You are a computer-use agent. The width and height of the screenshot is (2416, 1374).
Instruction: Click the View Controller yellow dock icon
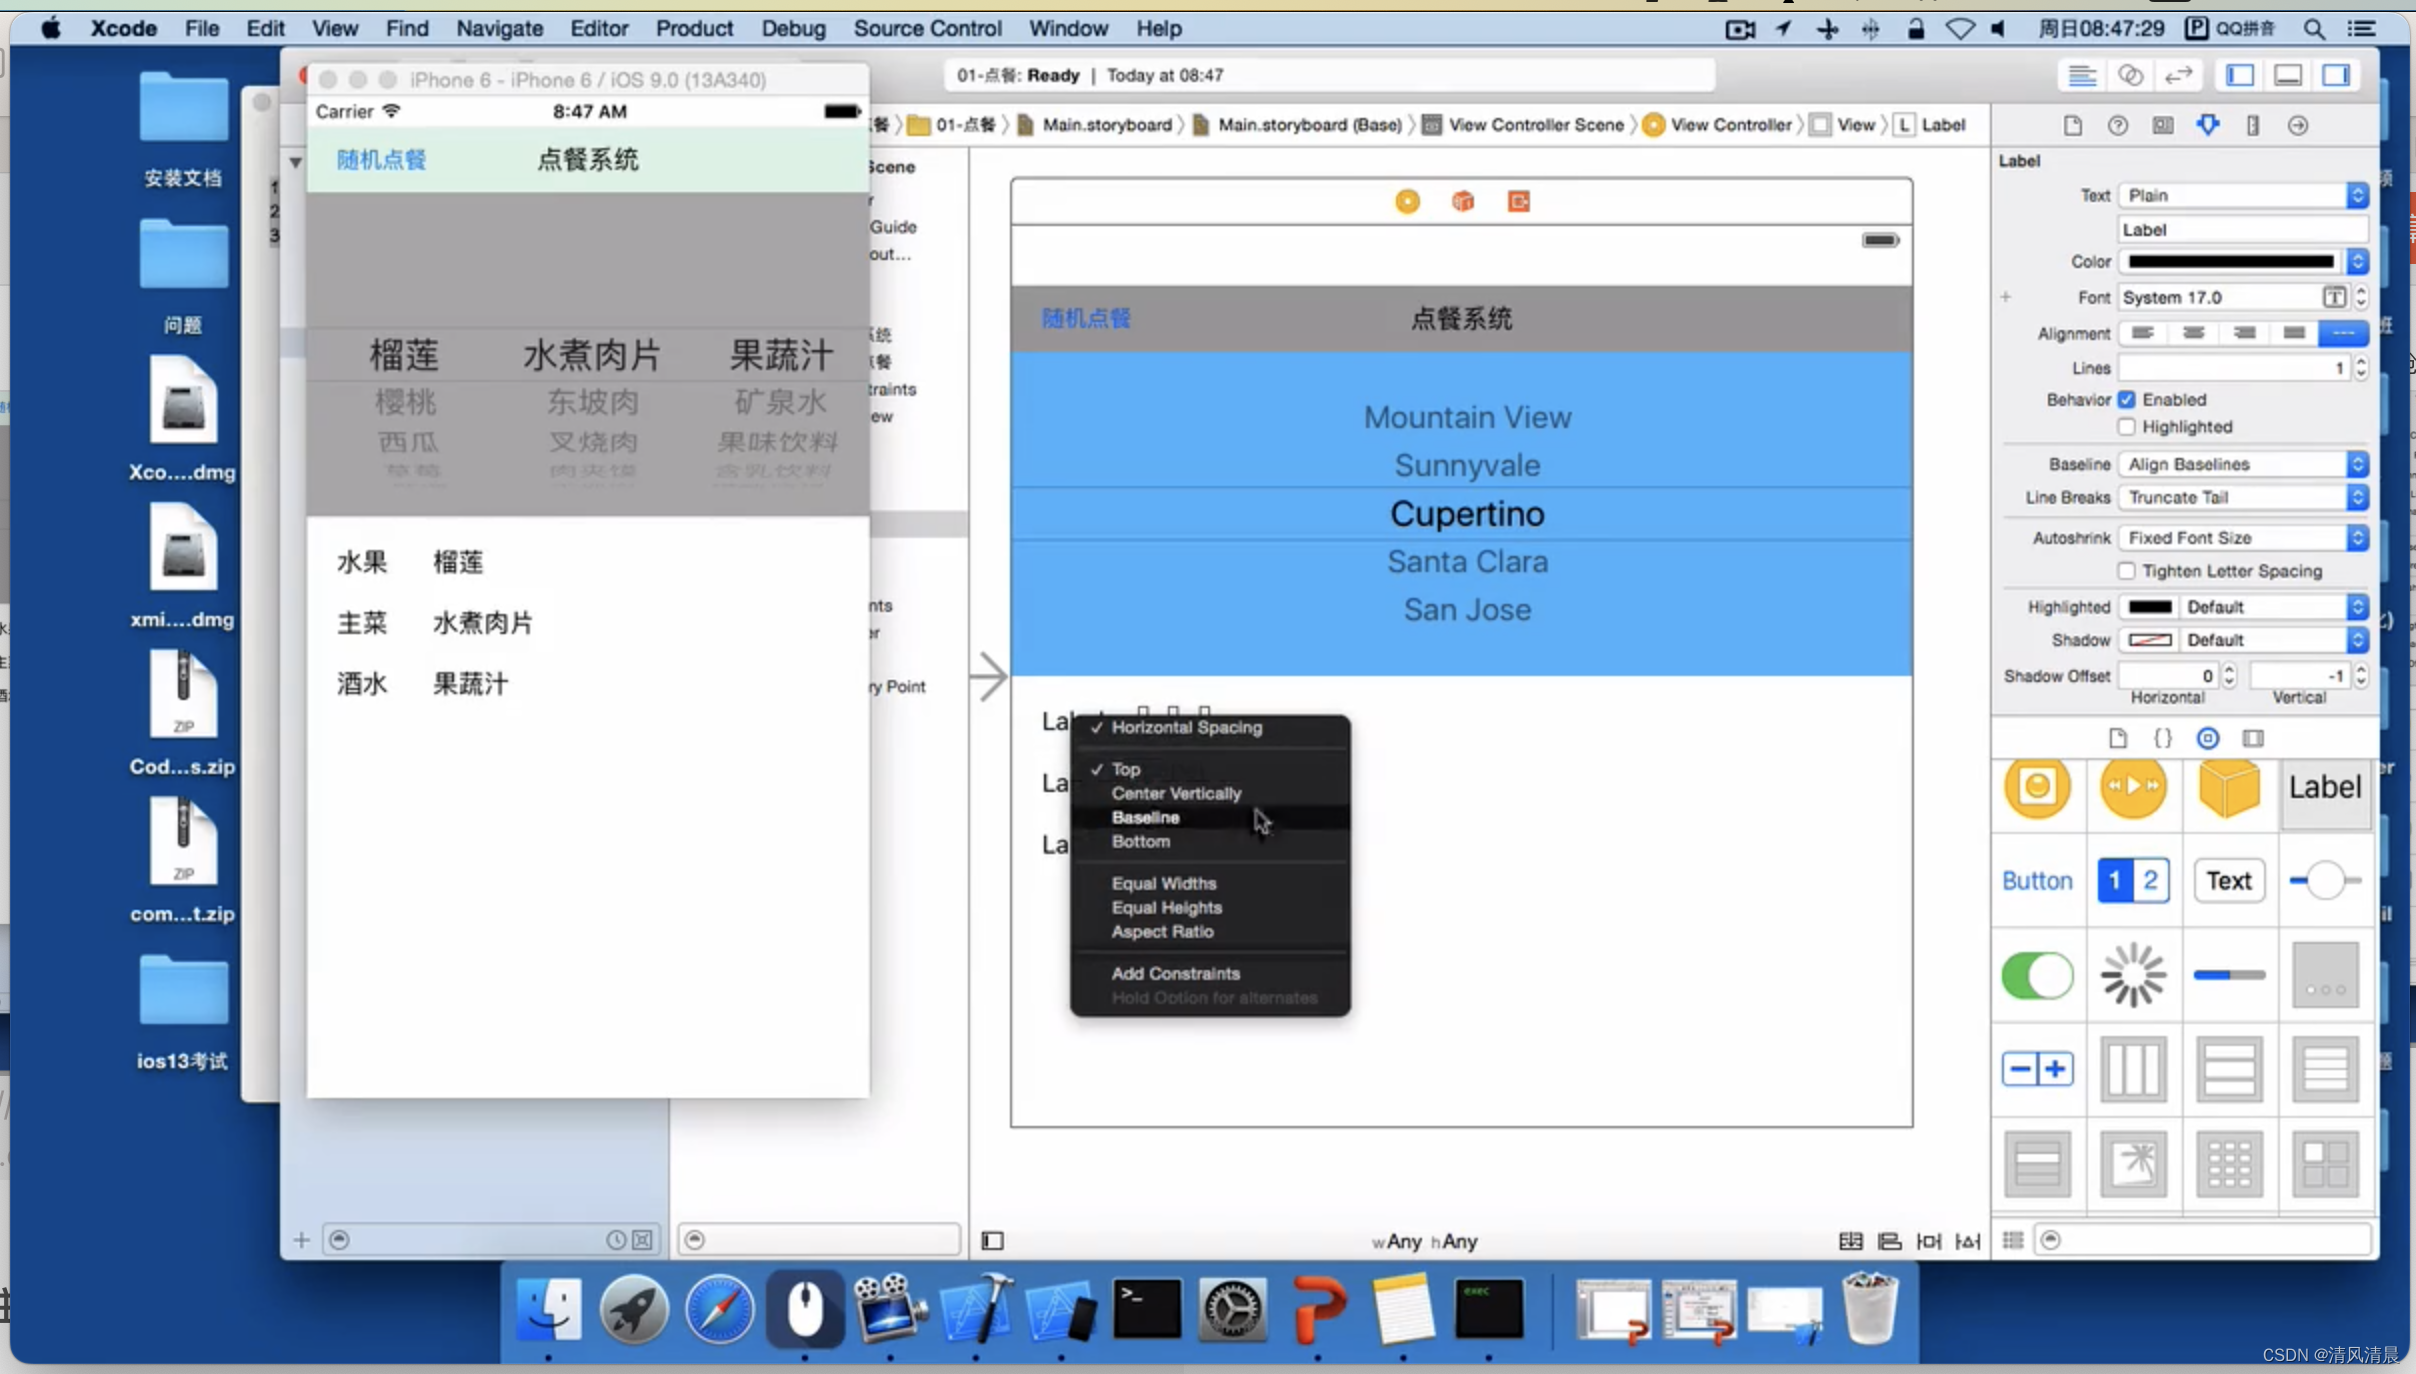(x=1407, y=202)
